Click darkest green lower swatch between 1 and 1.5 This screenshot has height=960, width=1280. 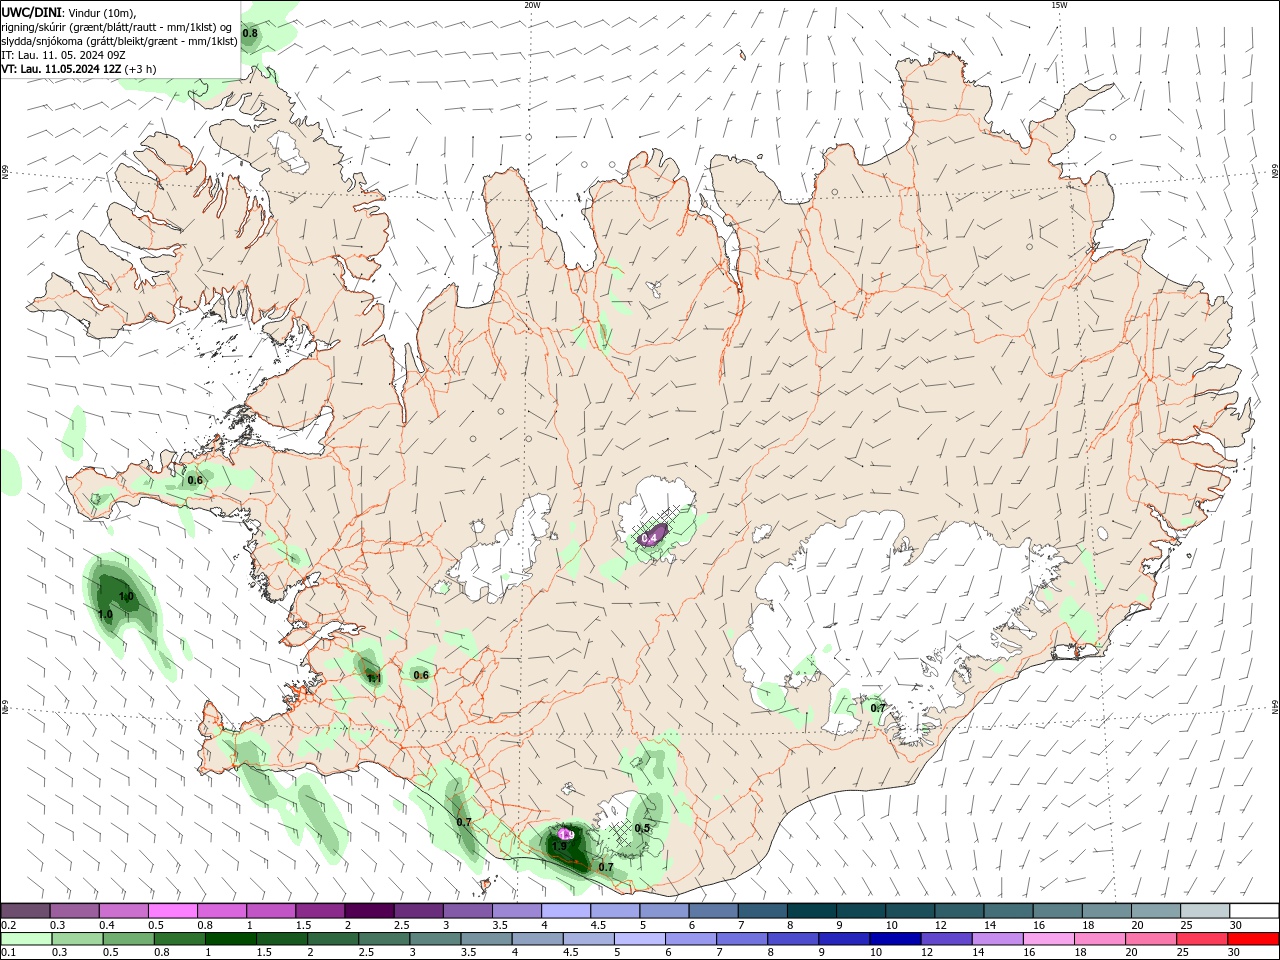pyautogui.click(x=230, y=939)
